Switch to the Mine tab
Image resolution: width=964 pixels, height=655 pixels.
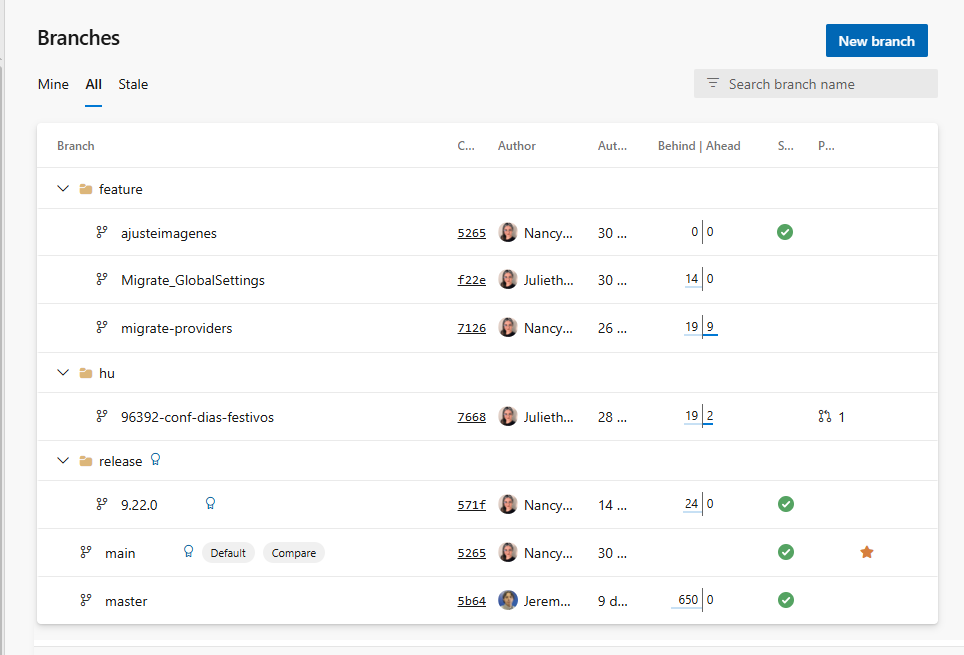click(x=53, y=84)
